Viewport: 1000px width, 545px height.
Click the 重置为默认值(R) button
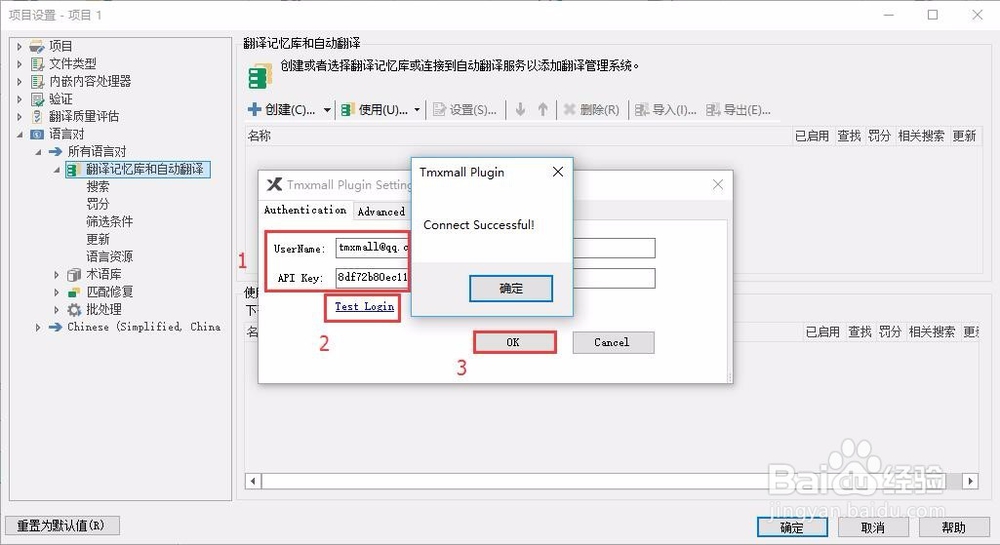pos(61,525)
